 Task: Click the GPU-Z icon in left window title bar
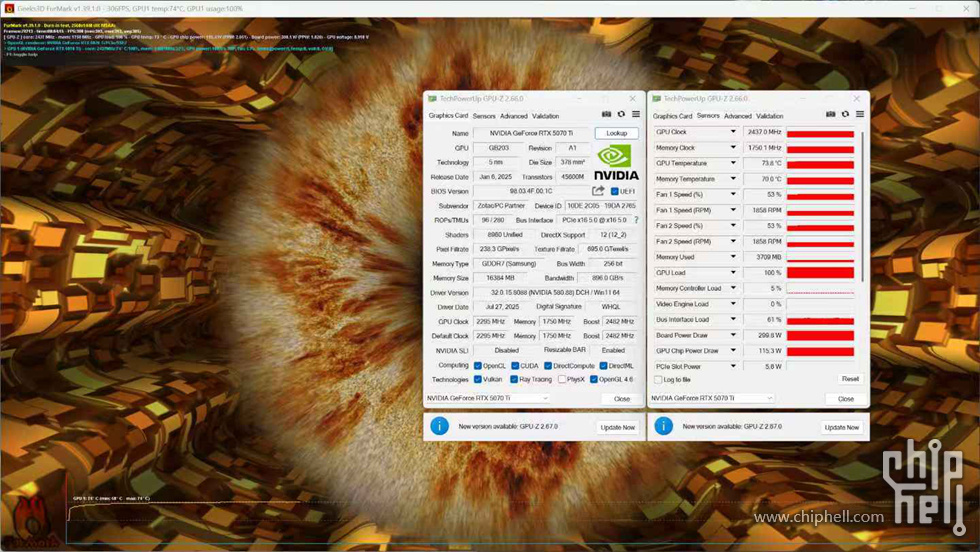pos(432,99)
